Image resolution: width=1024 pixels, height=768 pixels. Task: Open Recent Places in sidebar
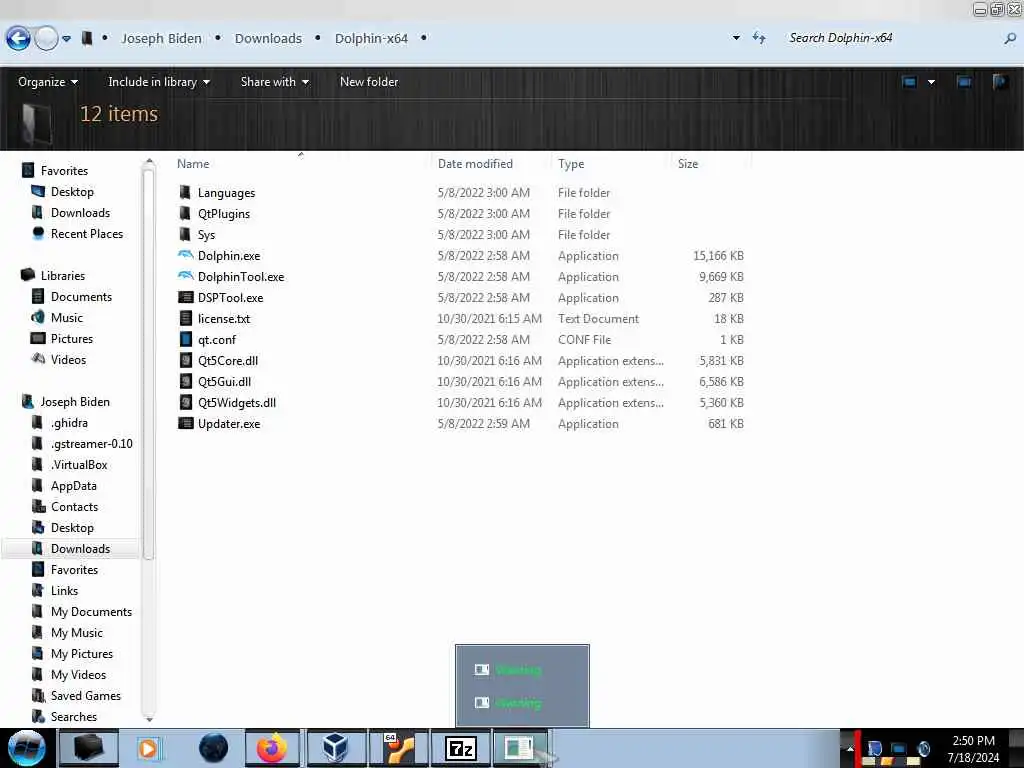click(87, 234)
